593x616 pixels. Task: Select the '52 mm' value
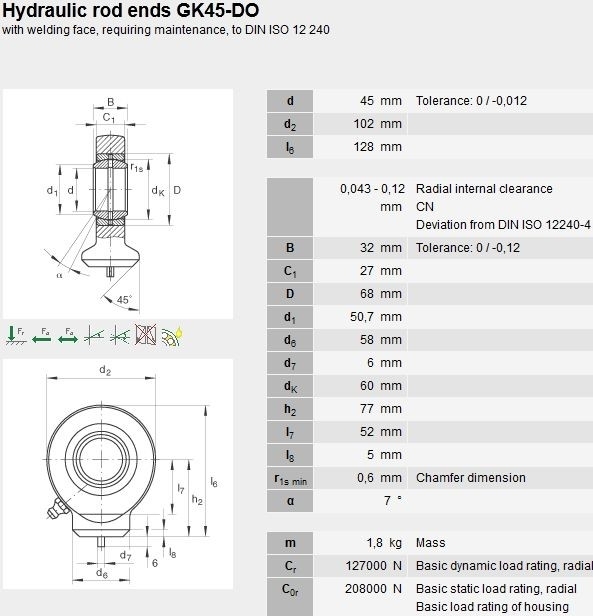381,432
